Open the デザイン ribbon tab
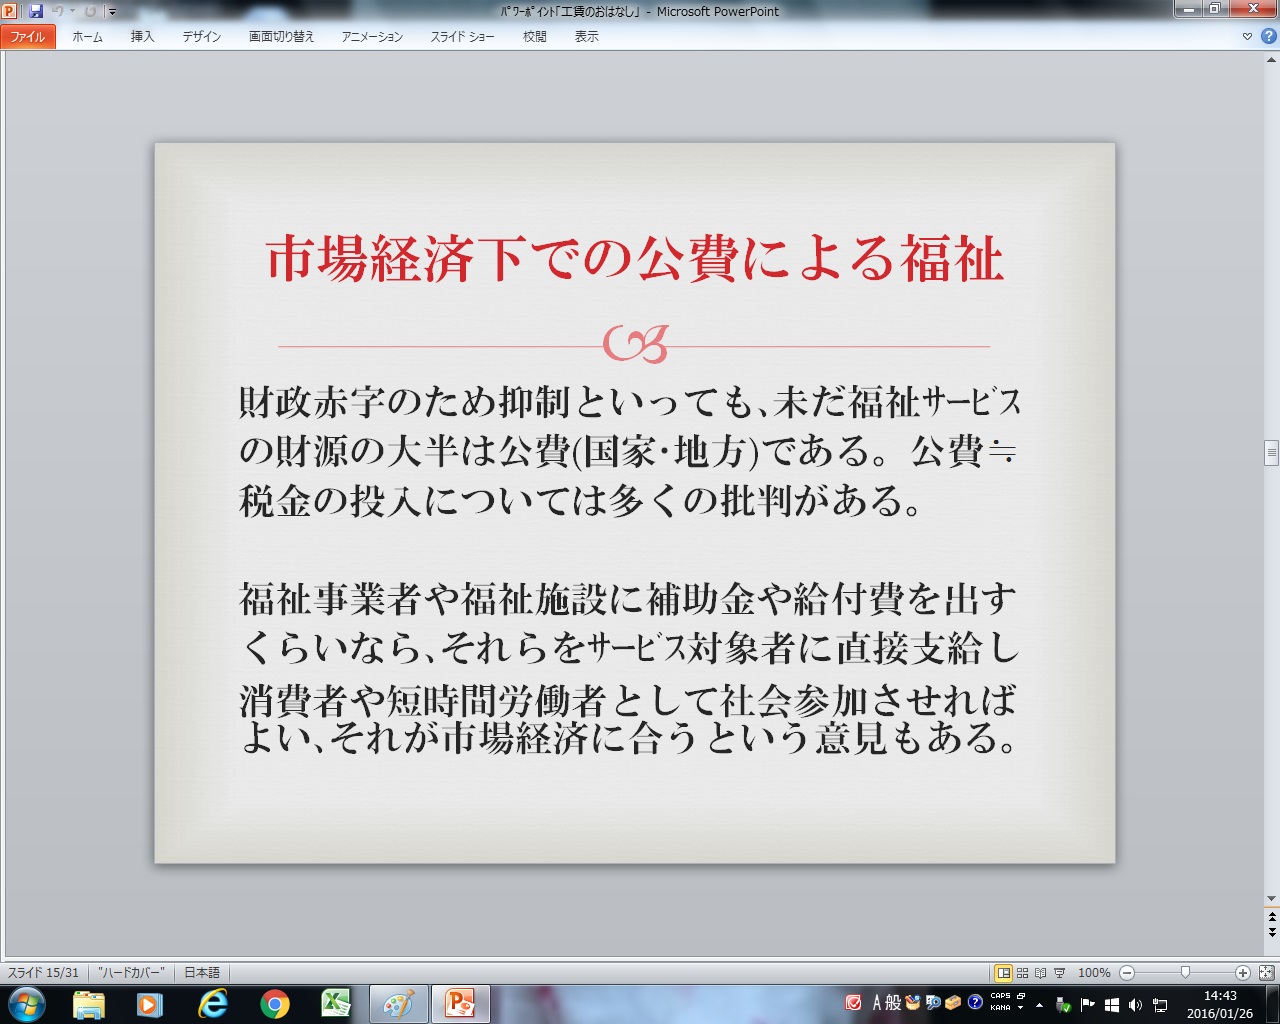 202,37
